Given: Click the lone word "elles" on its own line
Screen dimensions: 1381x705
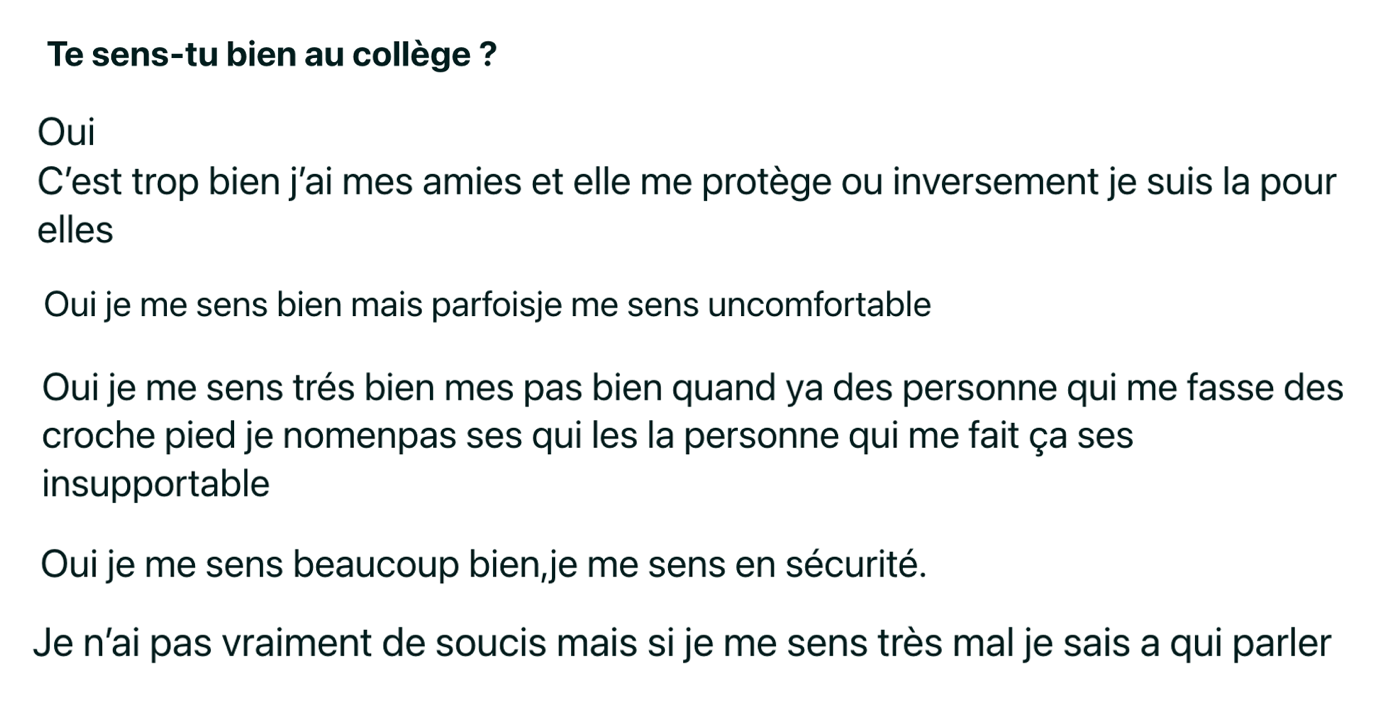Looking at the screenshot, I should tap(75, 231).
